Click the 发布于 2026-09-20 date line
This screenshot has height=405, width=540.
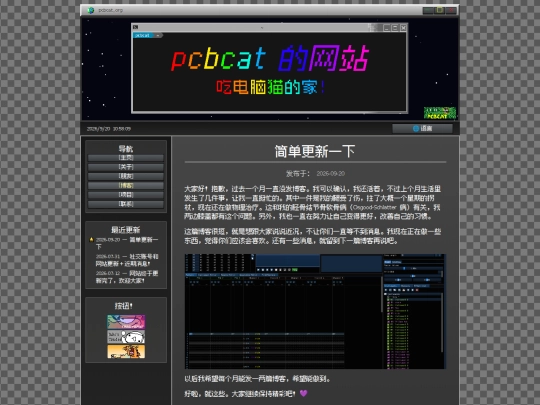click(315, 174)
